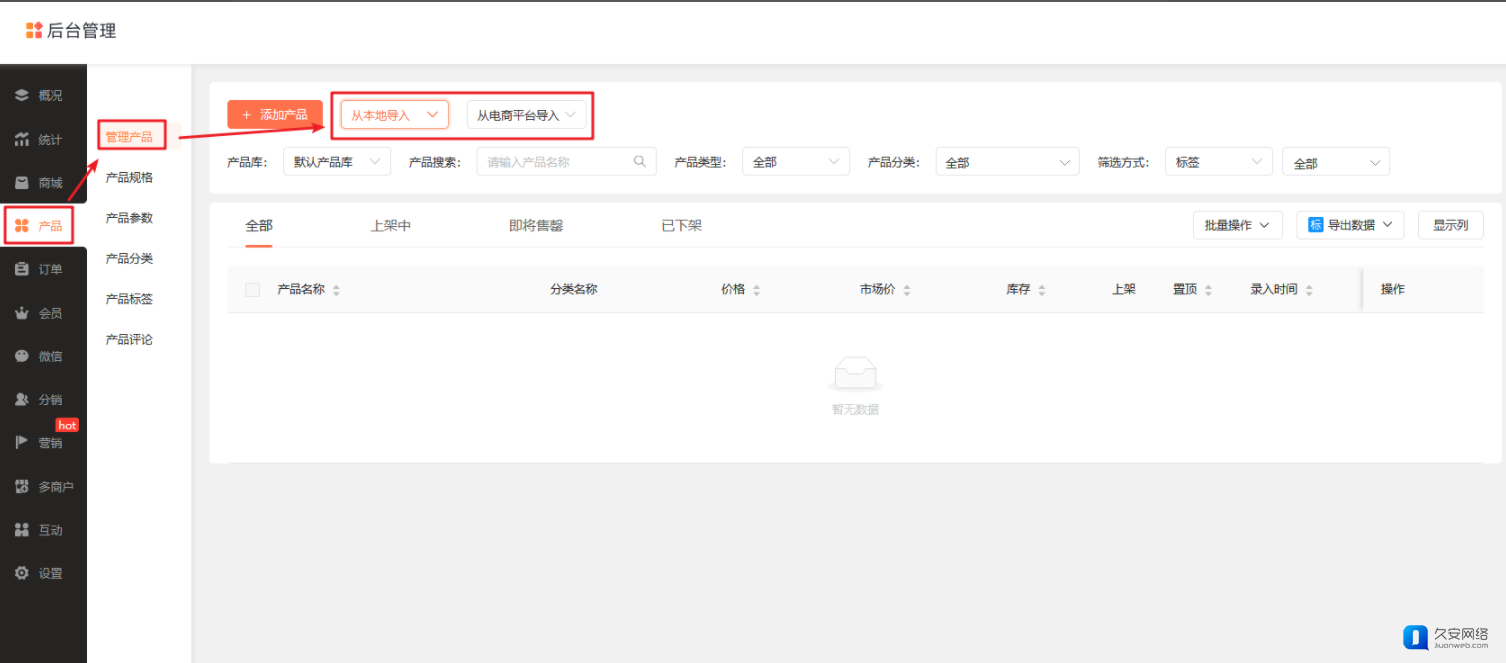The image size is (1506, 663).
Task: Sort by 价格 using its sort arrows
Action: (x=756, y=290)
